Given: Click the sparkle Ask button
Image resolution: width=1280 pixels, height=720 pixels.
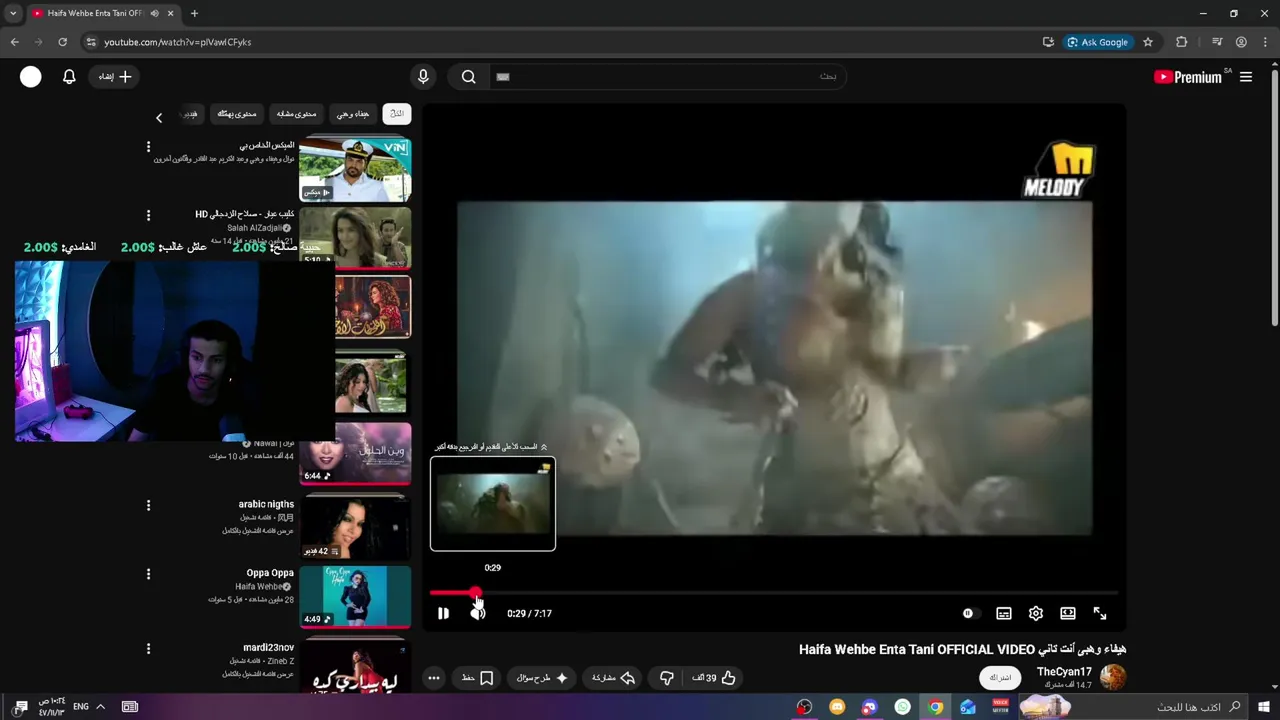Looking at the screenshot, I should click(542, 677).
